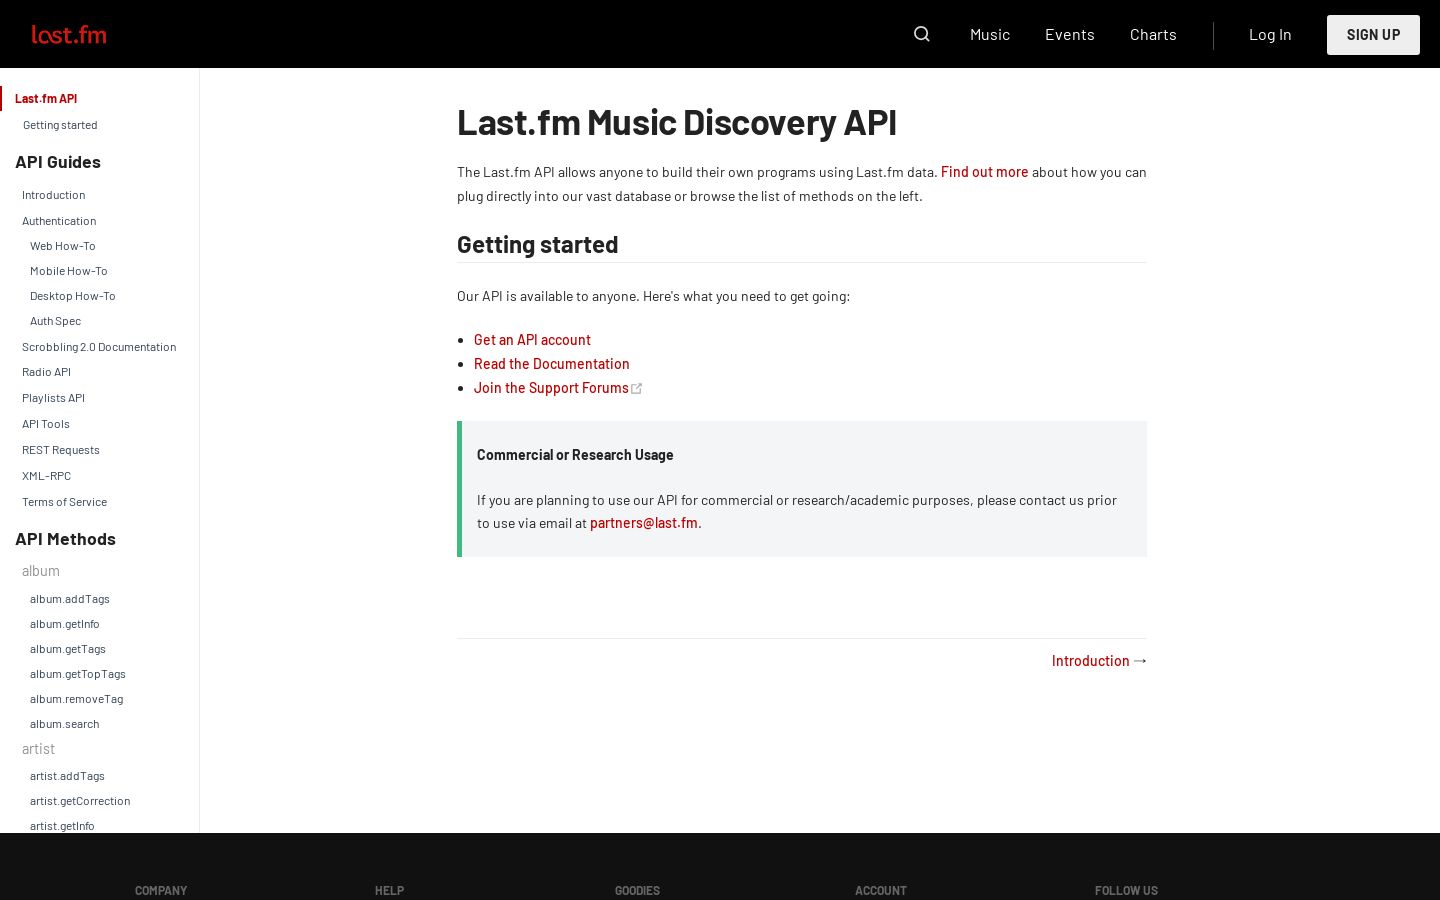Open Terms of Service in sidebar
The image size is (1440, 900).
point(64,502)
